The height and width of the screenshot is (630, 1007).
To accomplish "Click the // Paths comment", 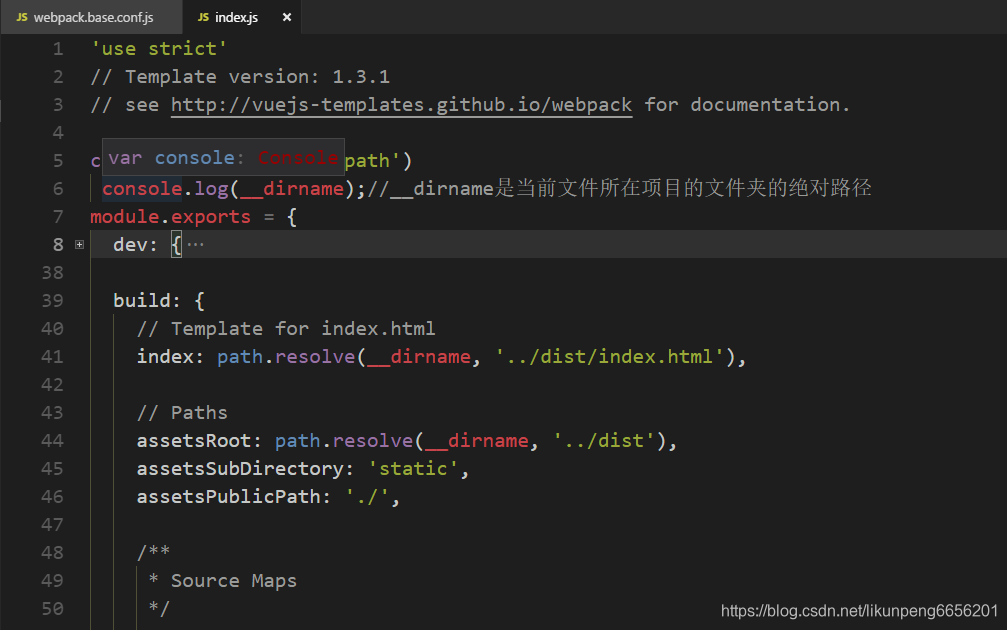I will point(182,413).
